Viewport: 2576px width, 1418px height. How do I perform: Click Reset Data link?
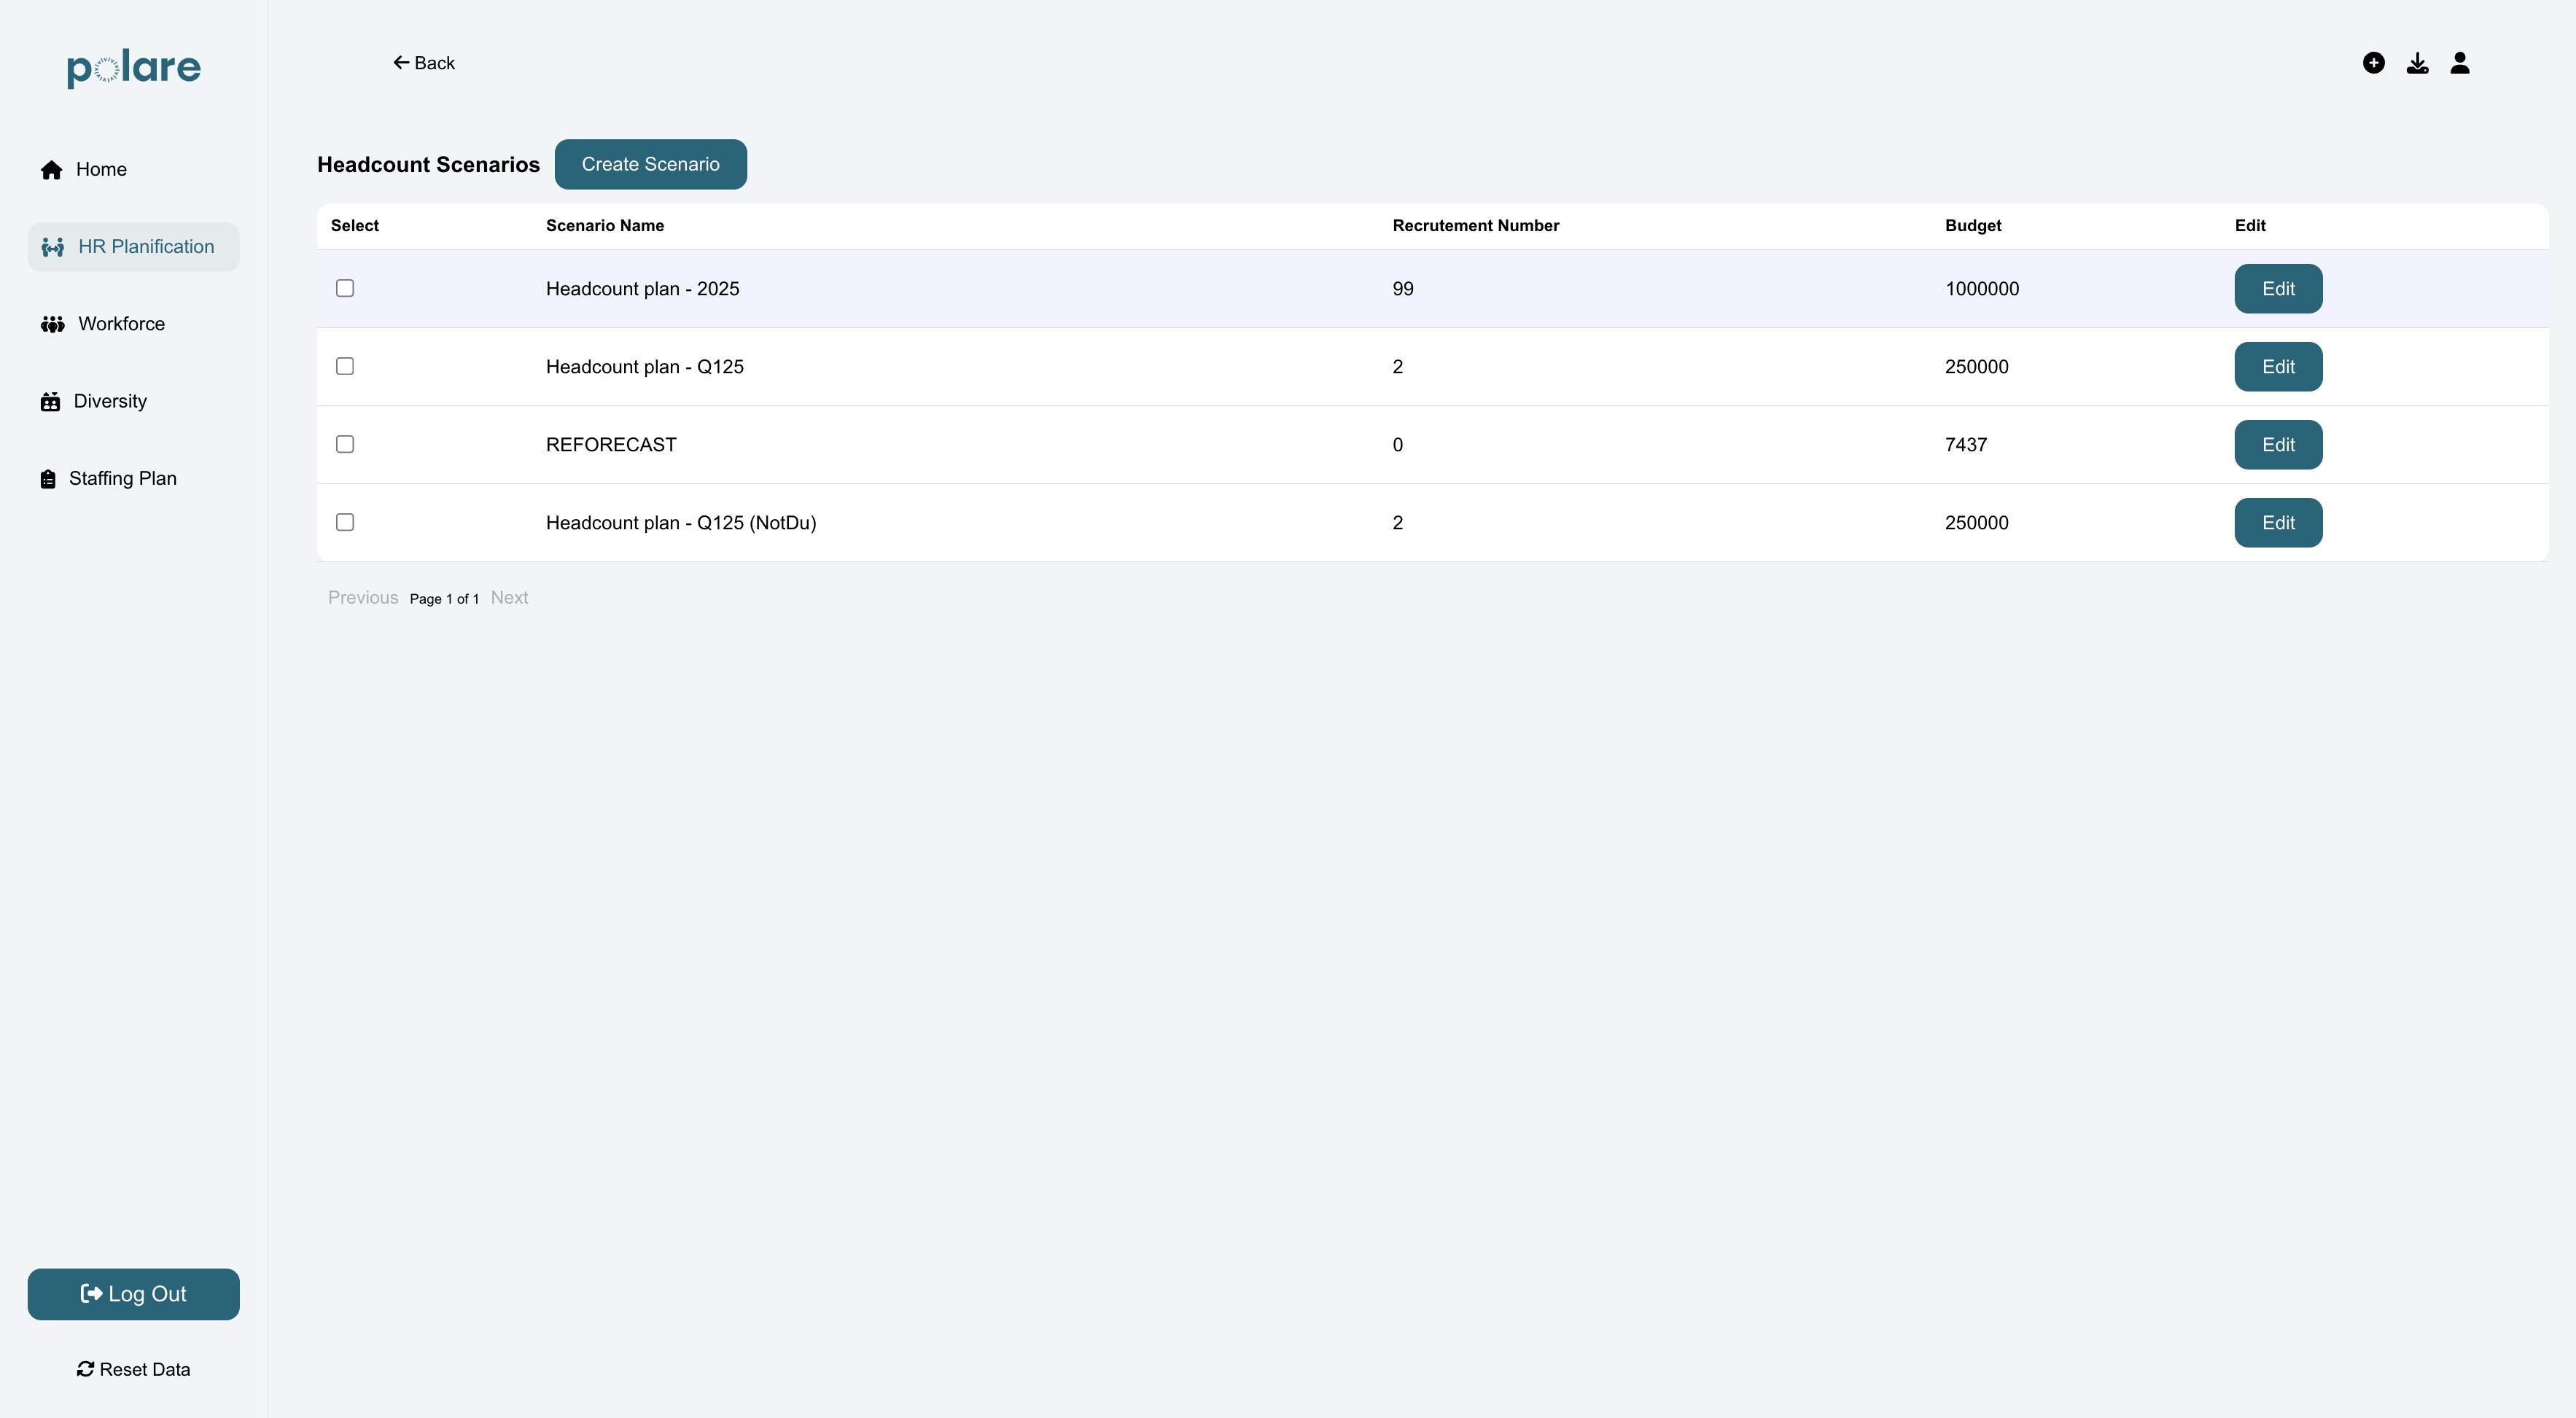(134, 1369)
